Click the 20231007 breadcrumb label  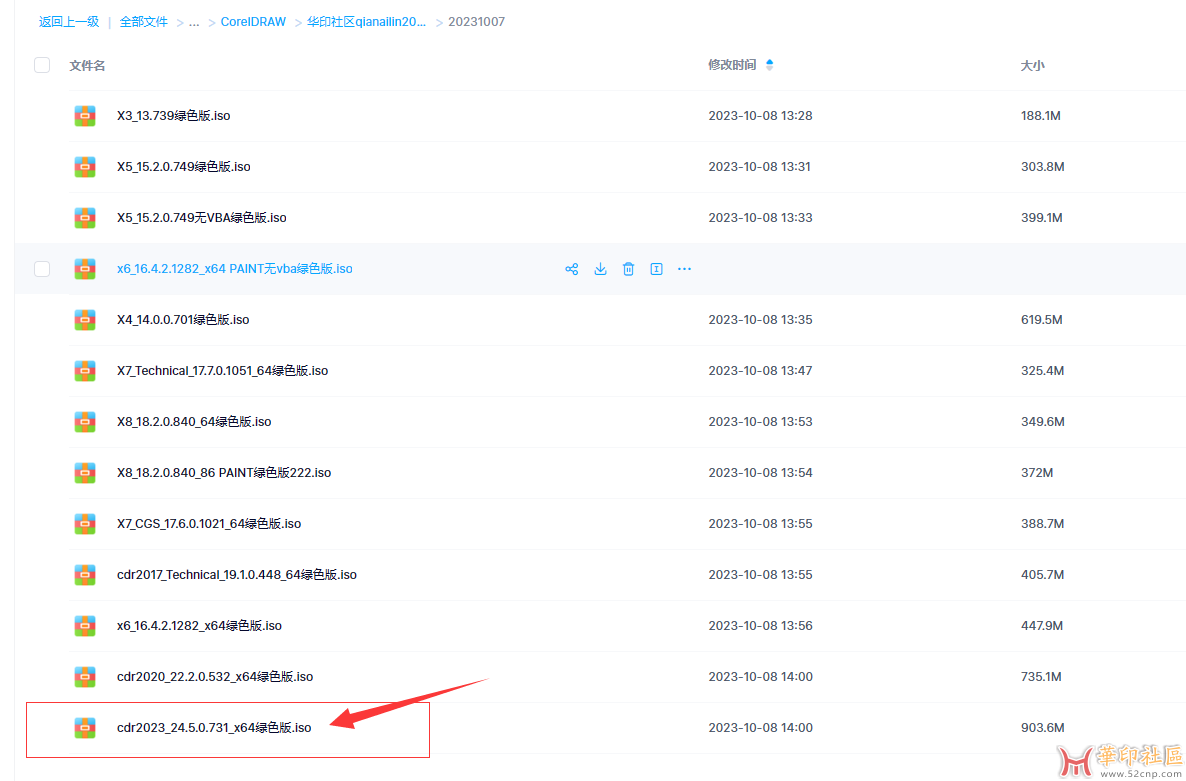[x=477, y=22]
